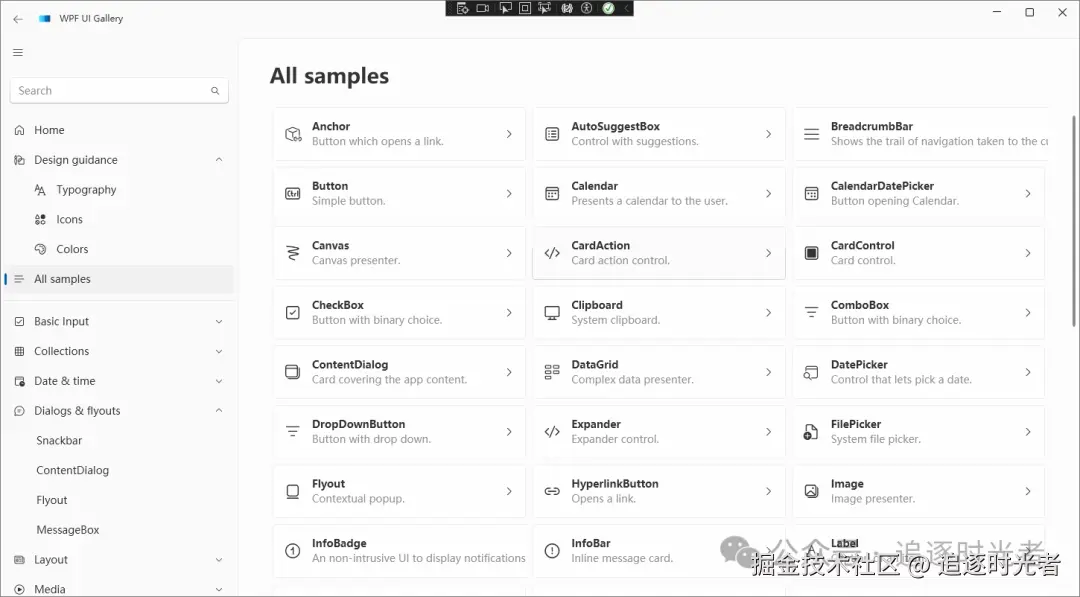
Task: Open the DataGrid sample card
Action: [658, 372]
